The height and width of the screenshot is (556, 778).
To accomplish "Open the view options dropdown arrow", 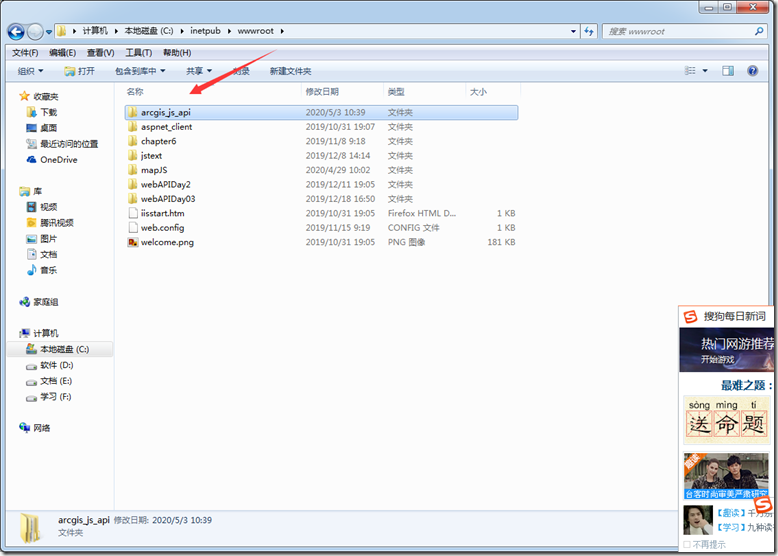I will click(x=705, y=71).
